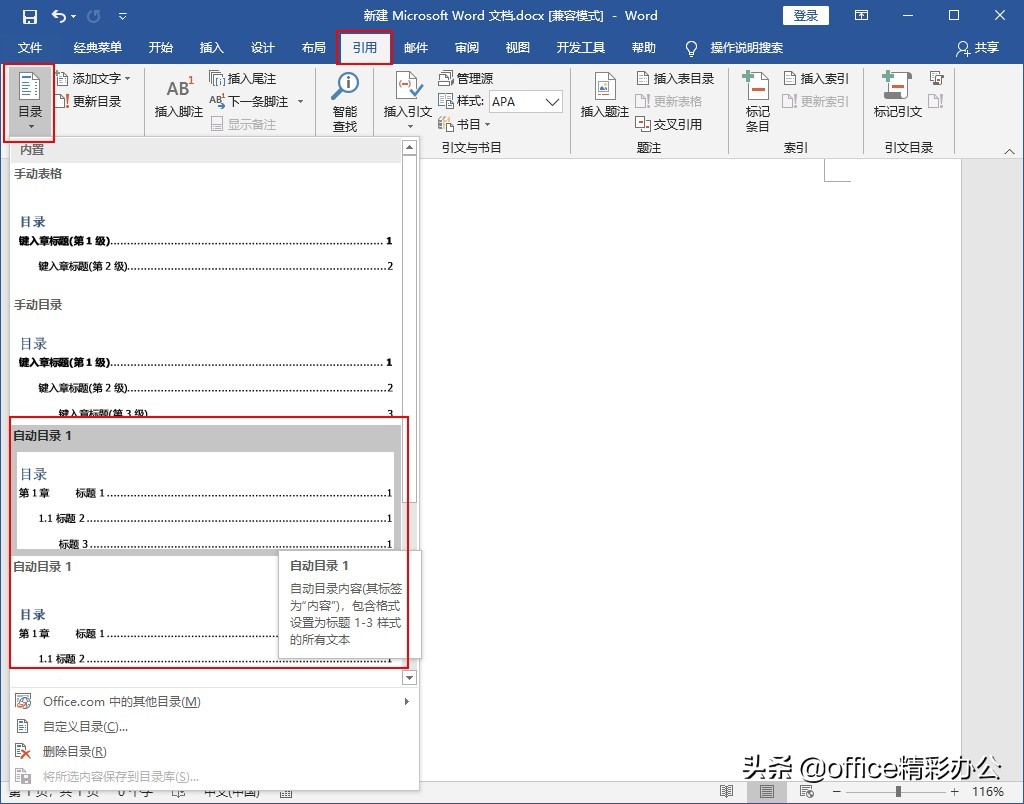Click the insert table of authorities icon
The image size is (1024, 804).
pos(936,78)
